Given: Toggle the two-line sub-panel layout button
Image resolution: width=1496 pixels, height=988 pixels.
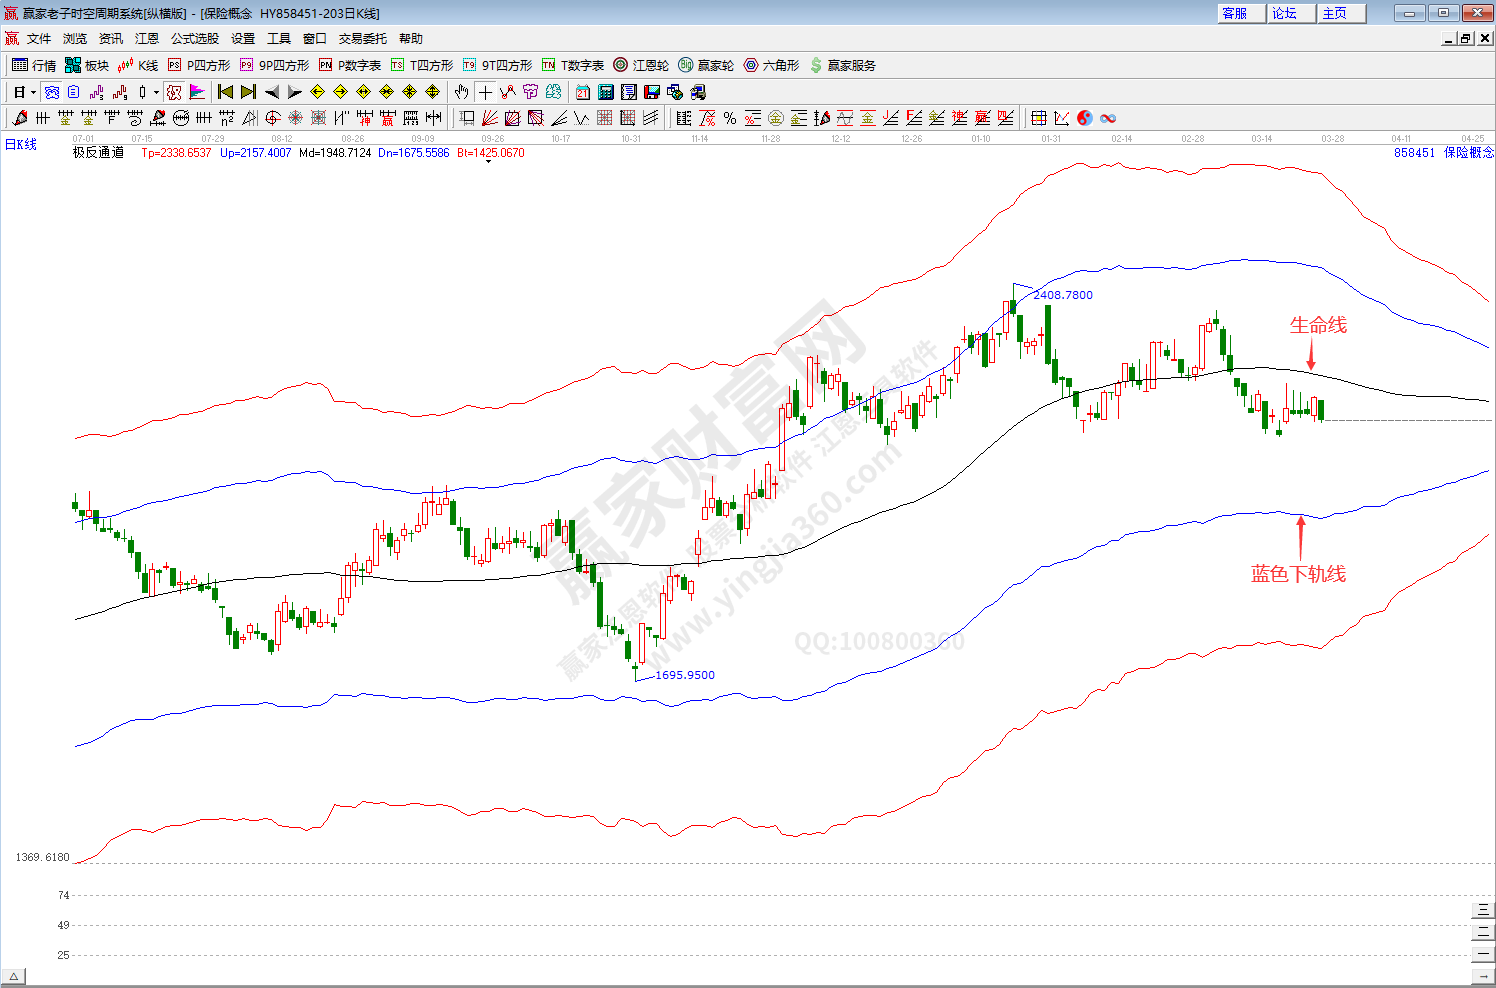Looking at the screenshot, I should tap(1482, 932).
